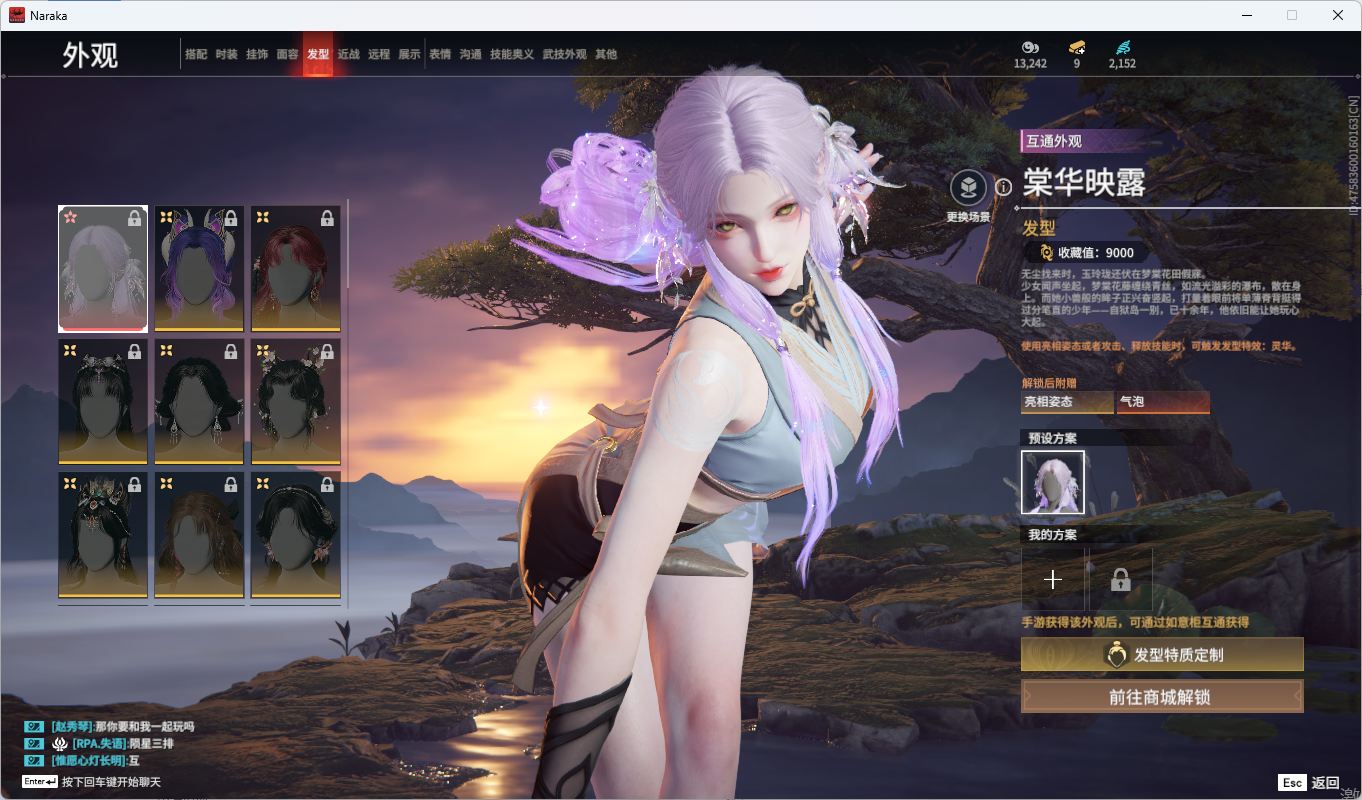Click the chat name 惟愿心灯长明

88,761
